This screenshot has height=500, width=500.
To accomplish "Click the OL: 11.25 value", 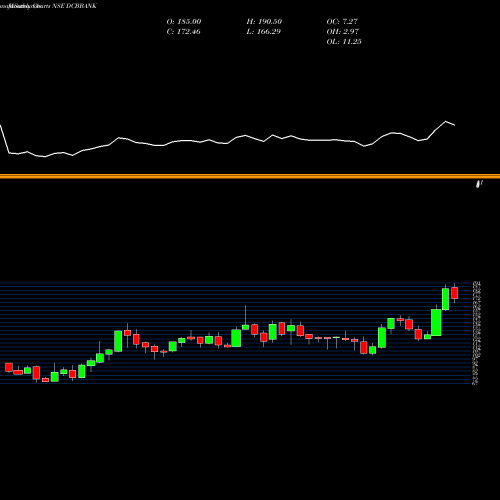I will (x=344, y=42).
